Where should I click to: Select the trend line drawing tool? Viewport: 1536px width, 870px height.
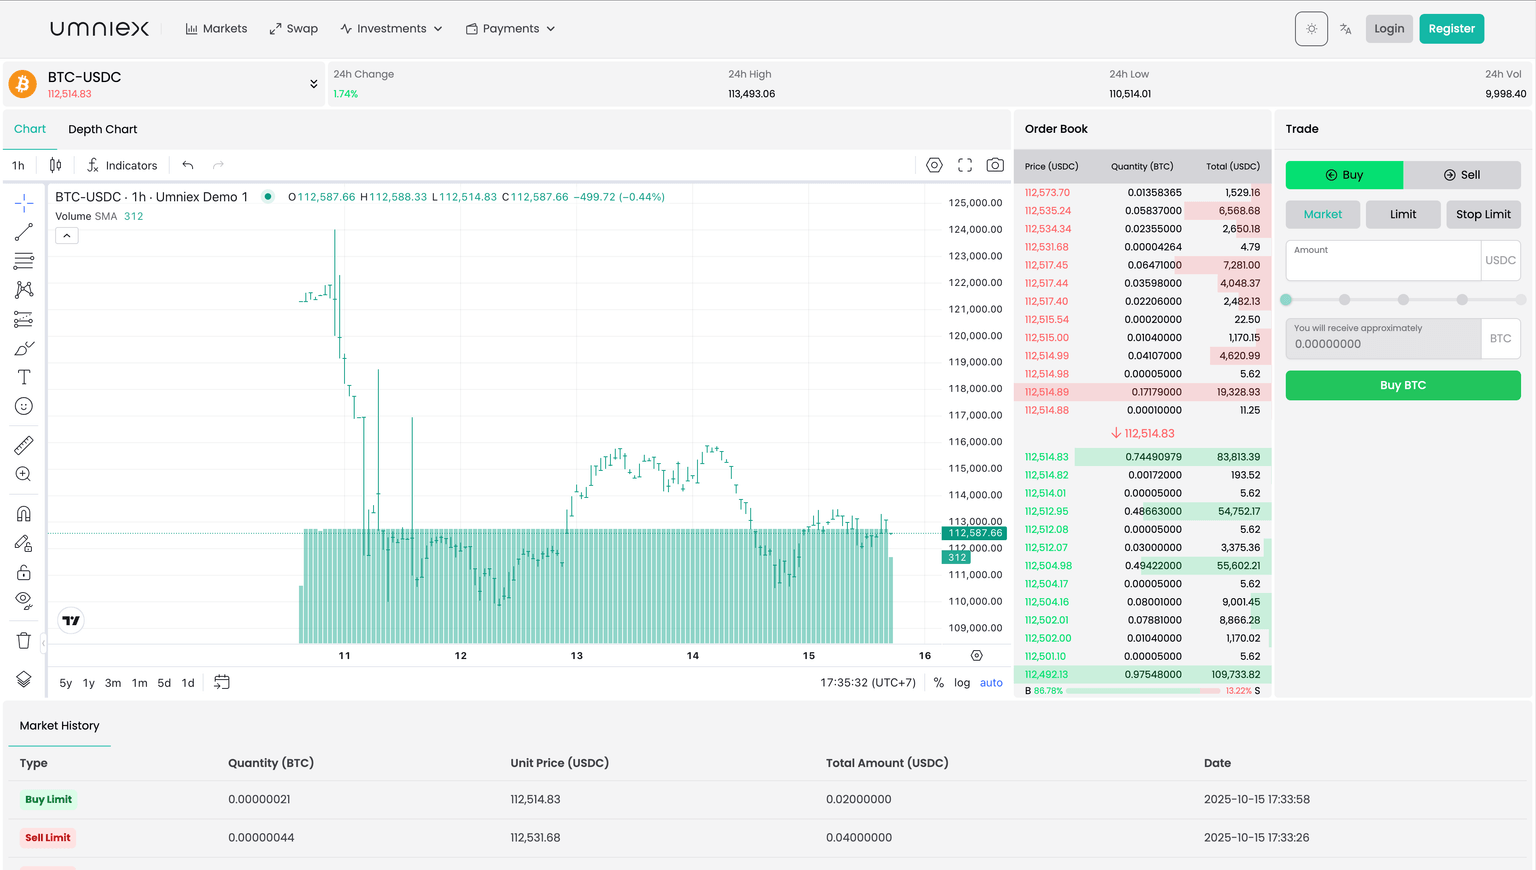pyautogui.click(x=24, y=232)
